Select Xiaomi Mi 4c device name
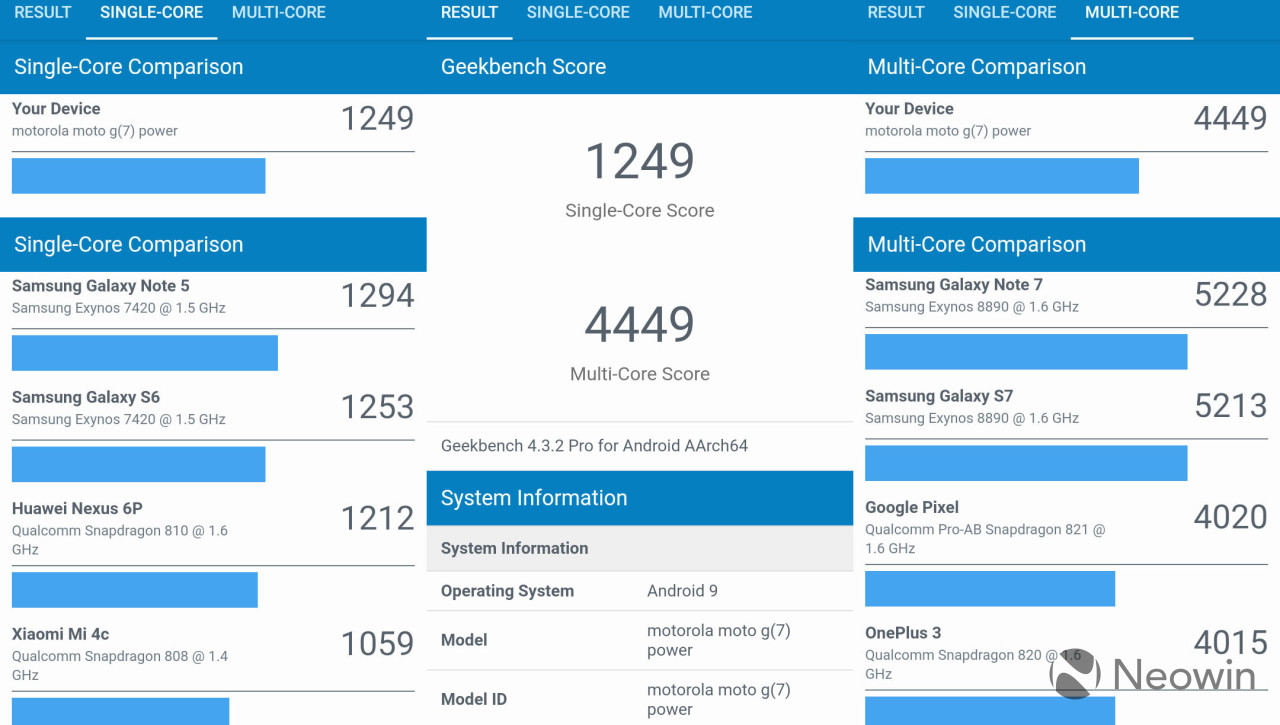Viewport: 1280px width, 725px height. coord(60,634)
